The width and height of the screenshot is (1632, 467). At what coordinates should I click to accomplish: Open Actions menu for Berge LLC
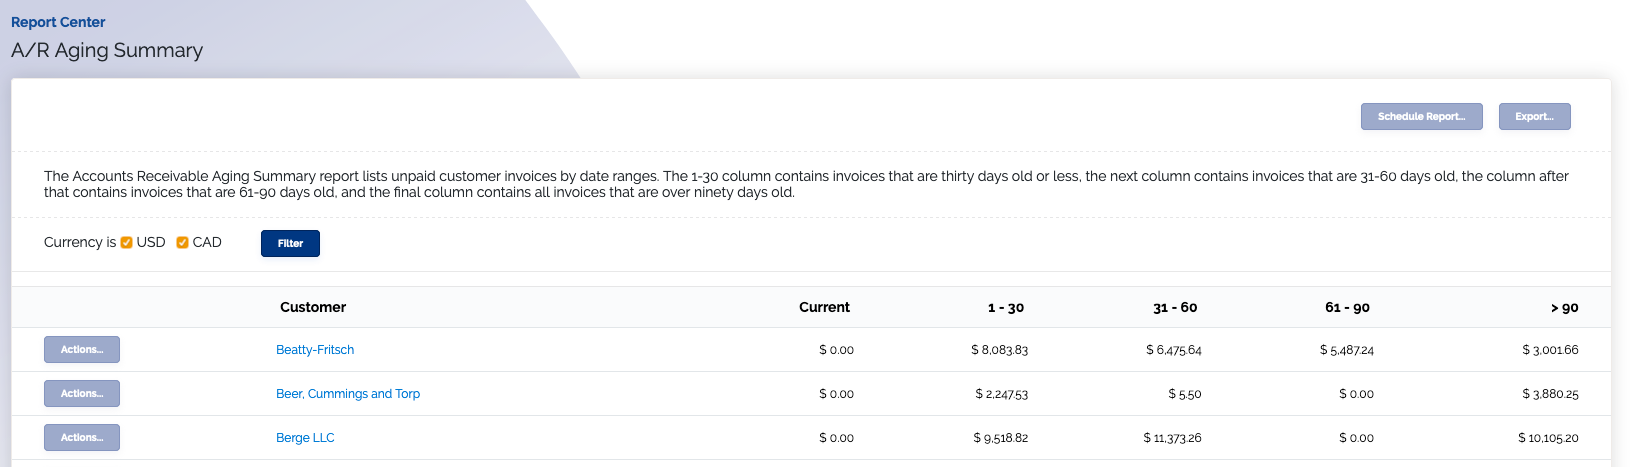pyautogui.click(x=82, y=437)
